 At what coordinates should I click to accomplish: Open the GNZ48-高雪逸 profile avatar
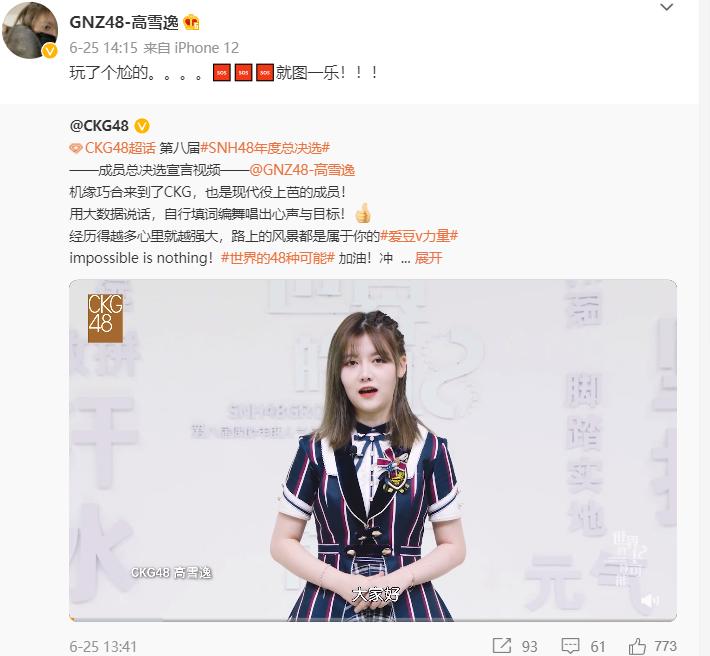pyautogui.click(x=30, y=30)
